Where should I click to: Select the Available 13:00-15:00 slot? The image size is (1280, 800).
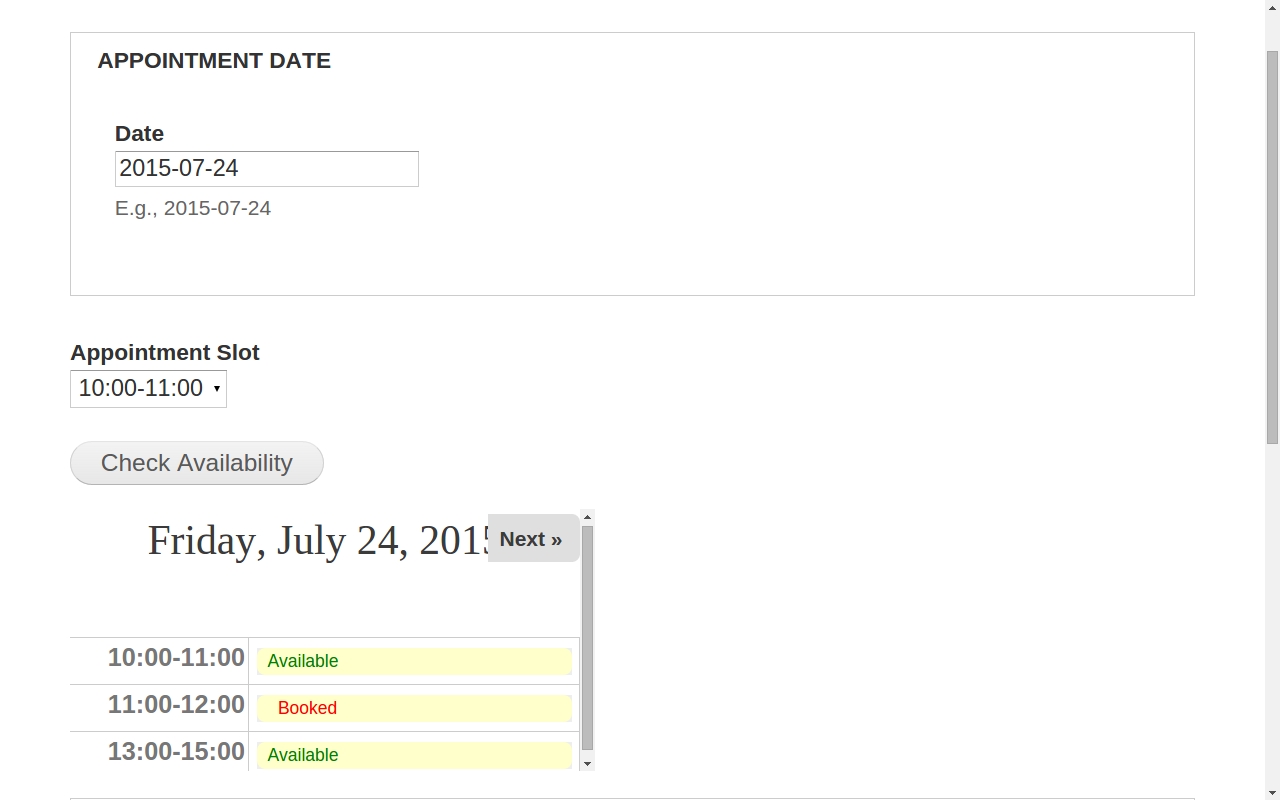tap(414, 755)
